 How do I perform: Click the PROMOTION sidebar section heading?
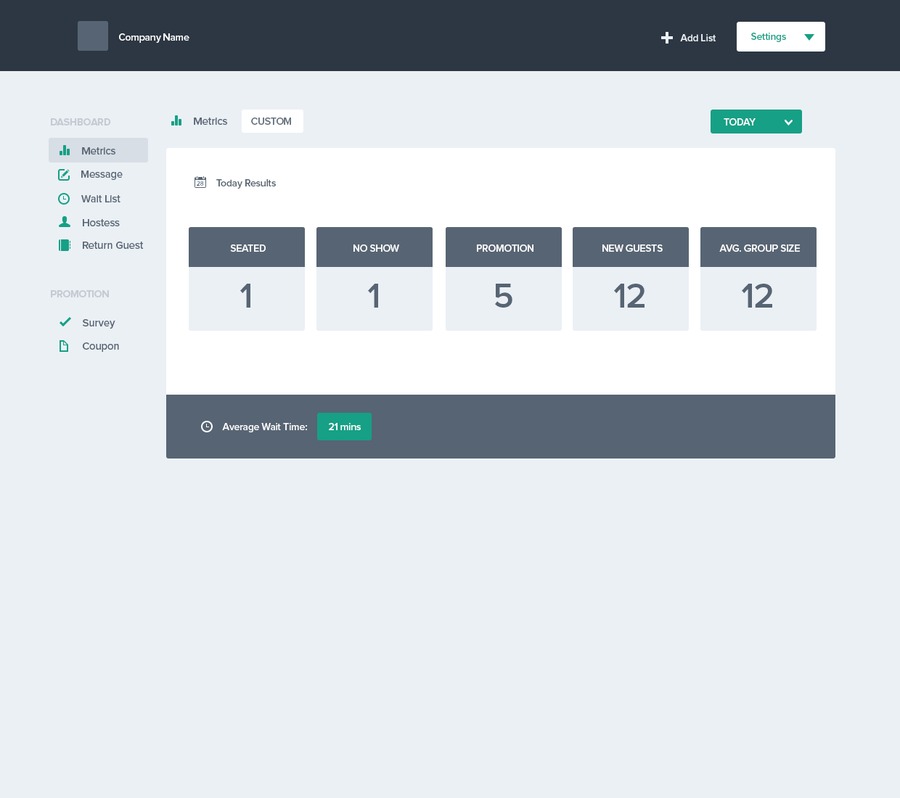79,294
